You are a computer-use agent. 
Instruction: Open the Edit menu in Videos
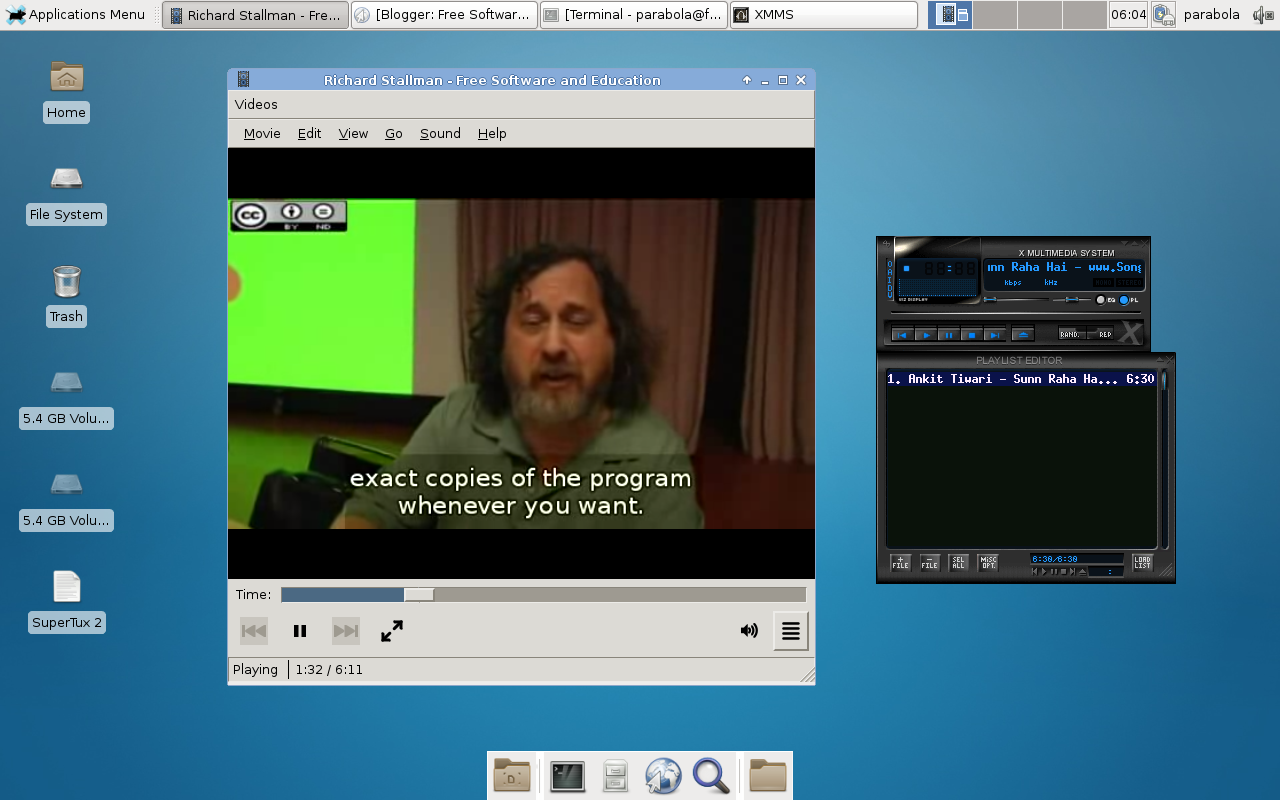[309, 134]
